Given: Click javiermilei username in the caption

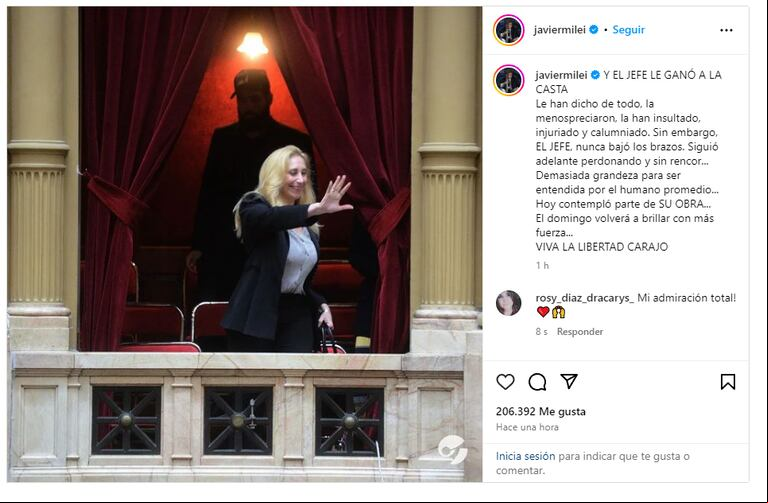Looking at the screenshot, I should [x=561, y=75].
